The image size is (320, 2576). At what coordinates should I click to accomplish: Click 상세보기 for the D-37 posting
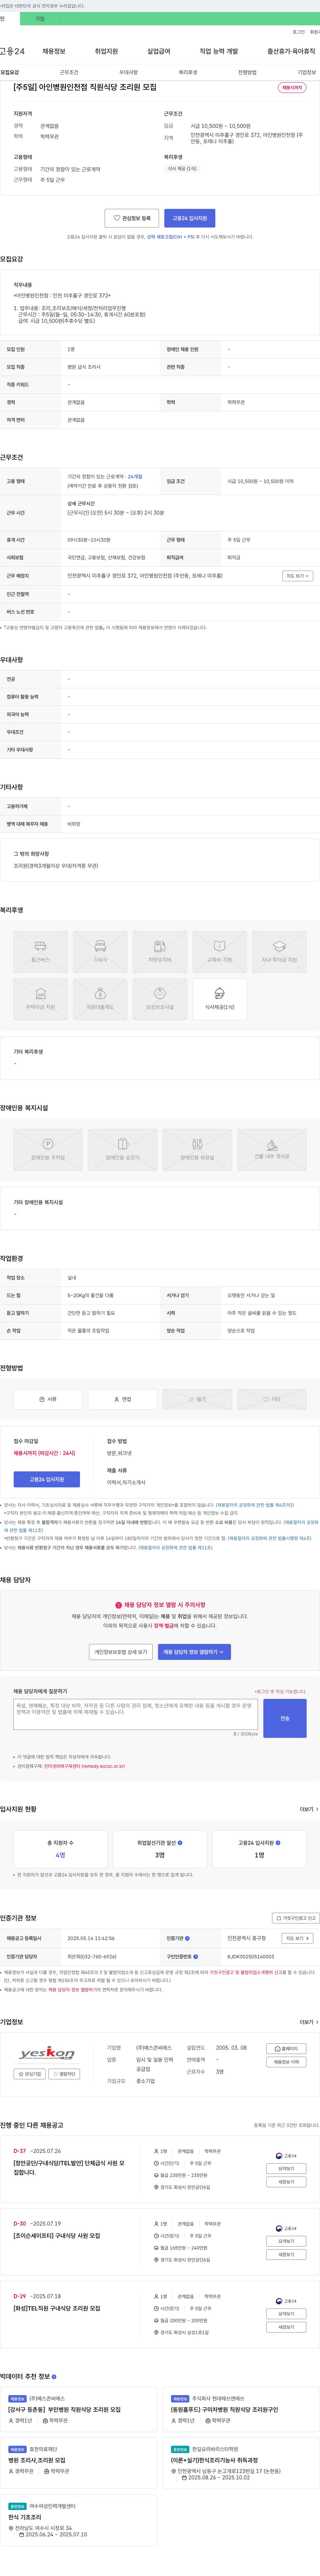point(286,2169)
